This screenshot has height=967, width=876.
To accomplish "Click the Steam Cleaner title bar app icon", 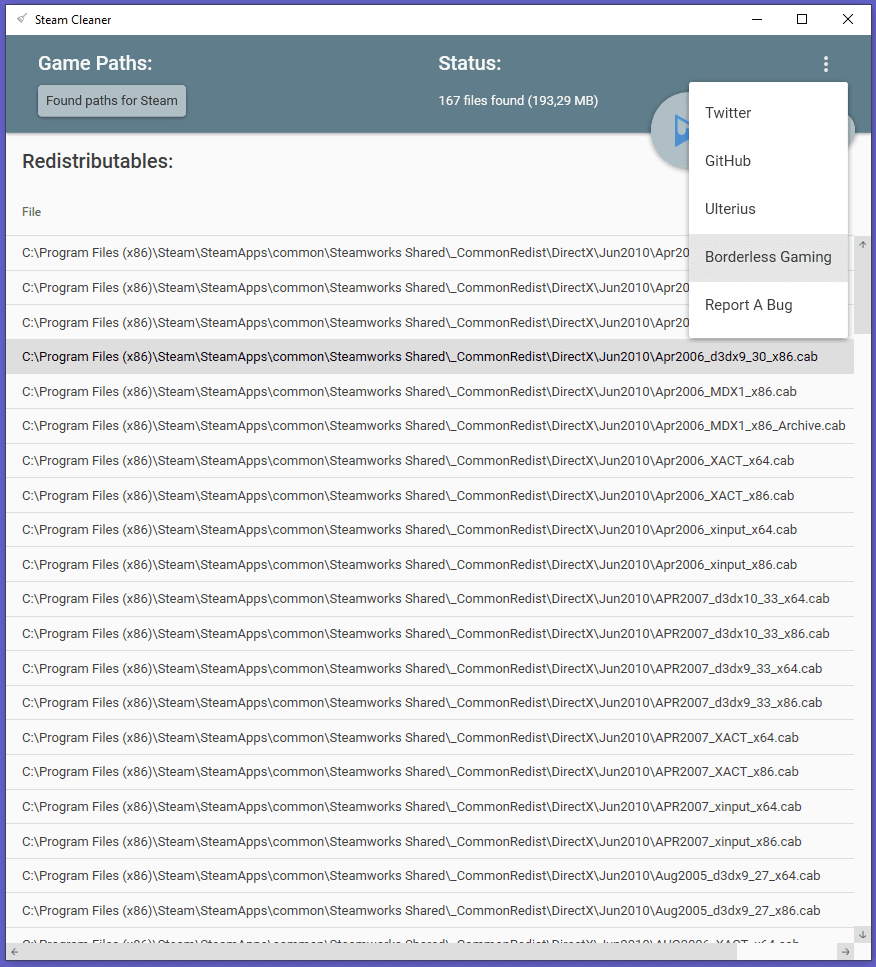I will click(22, 19).
